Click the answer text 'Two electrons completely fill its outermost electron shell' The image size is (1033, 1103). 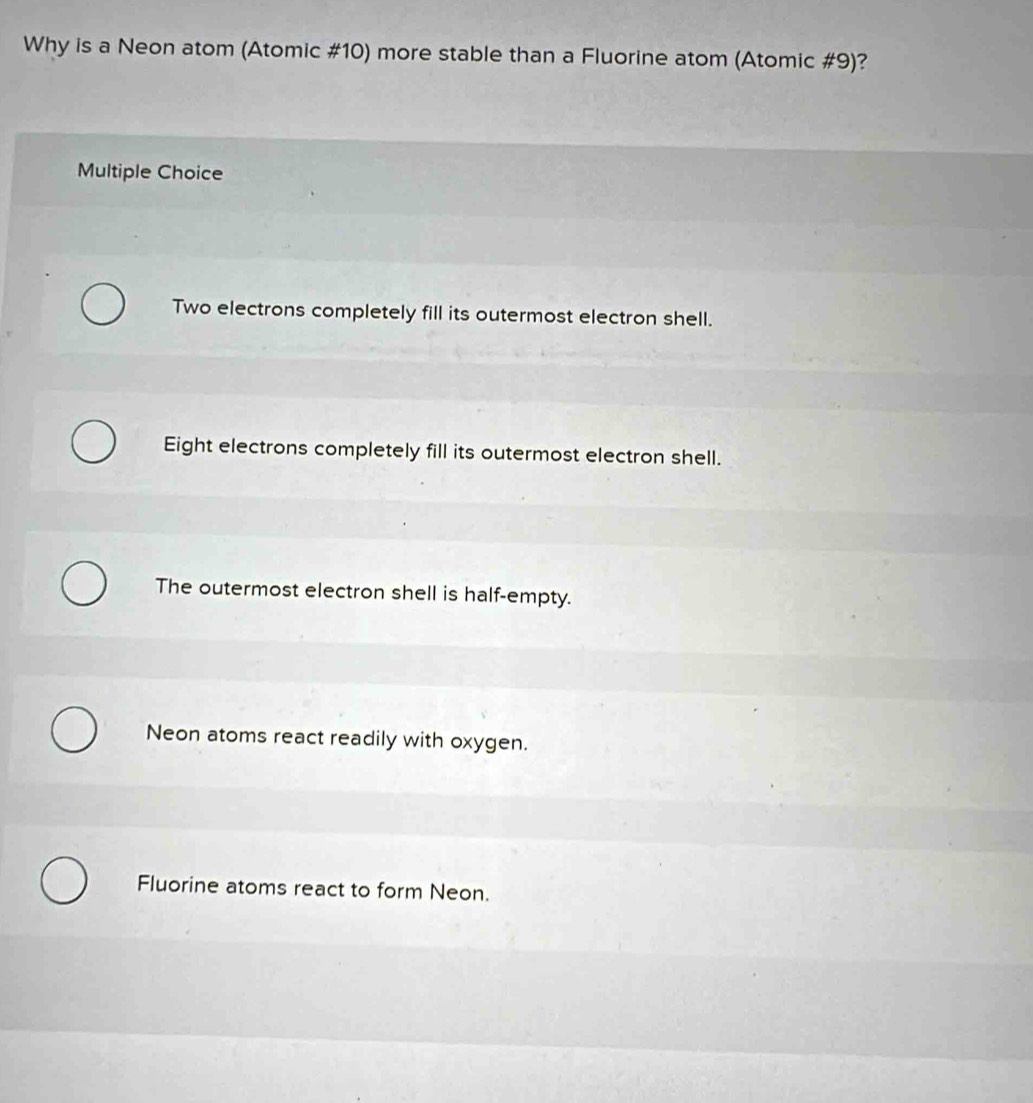(442, 314)
